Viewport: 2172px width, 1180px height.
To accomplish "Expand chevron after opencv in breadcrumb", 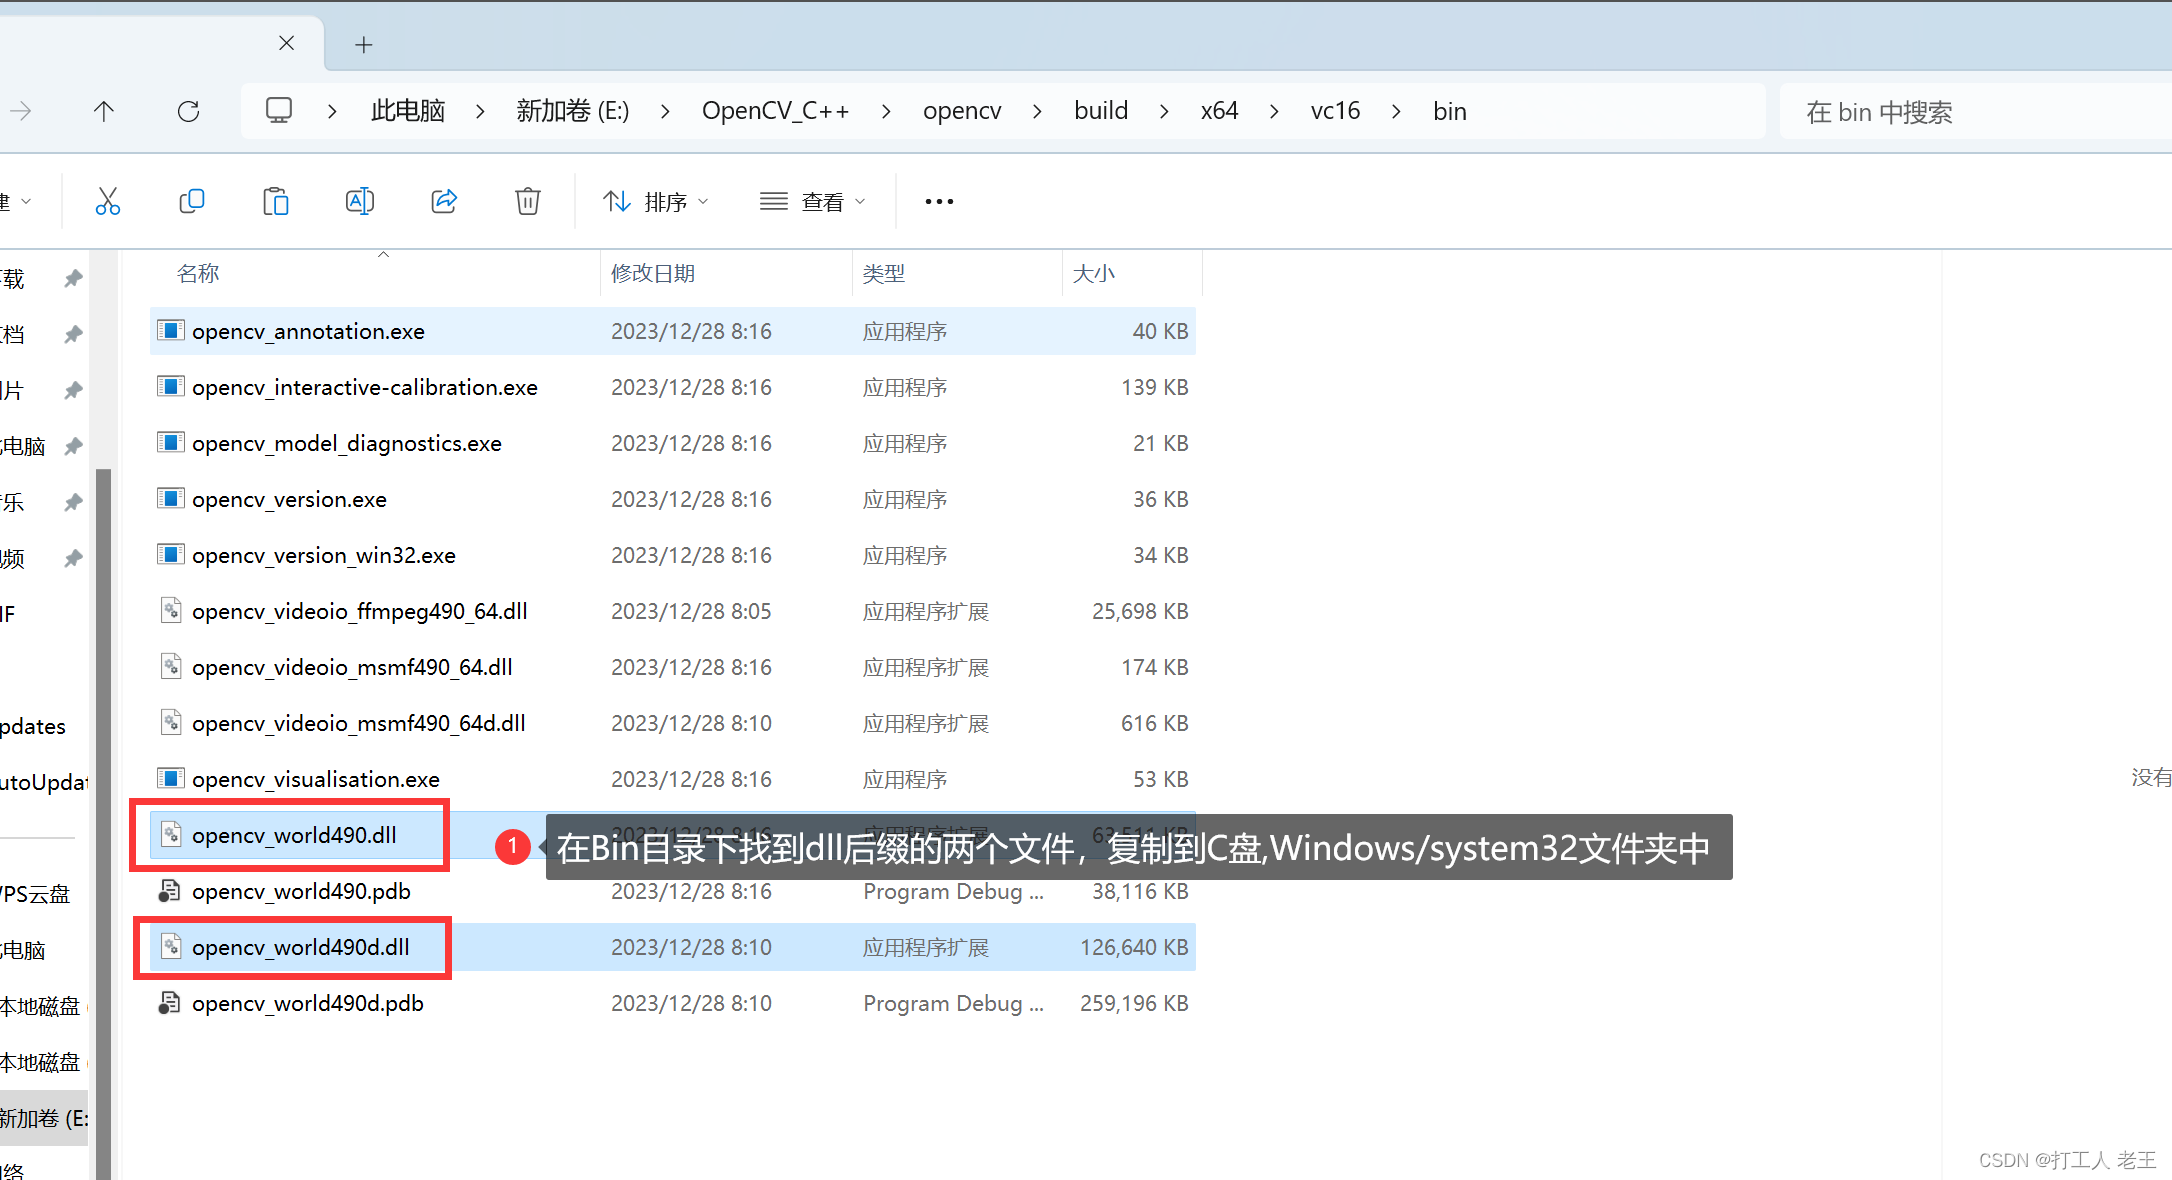I will [x=1037, y=111].
